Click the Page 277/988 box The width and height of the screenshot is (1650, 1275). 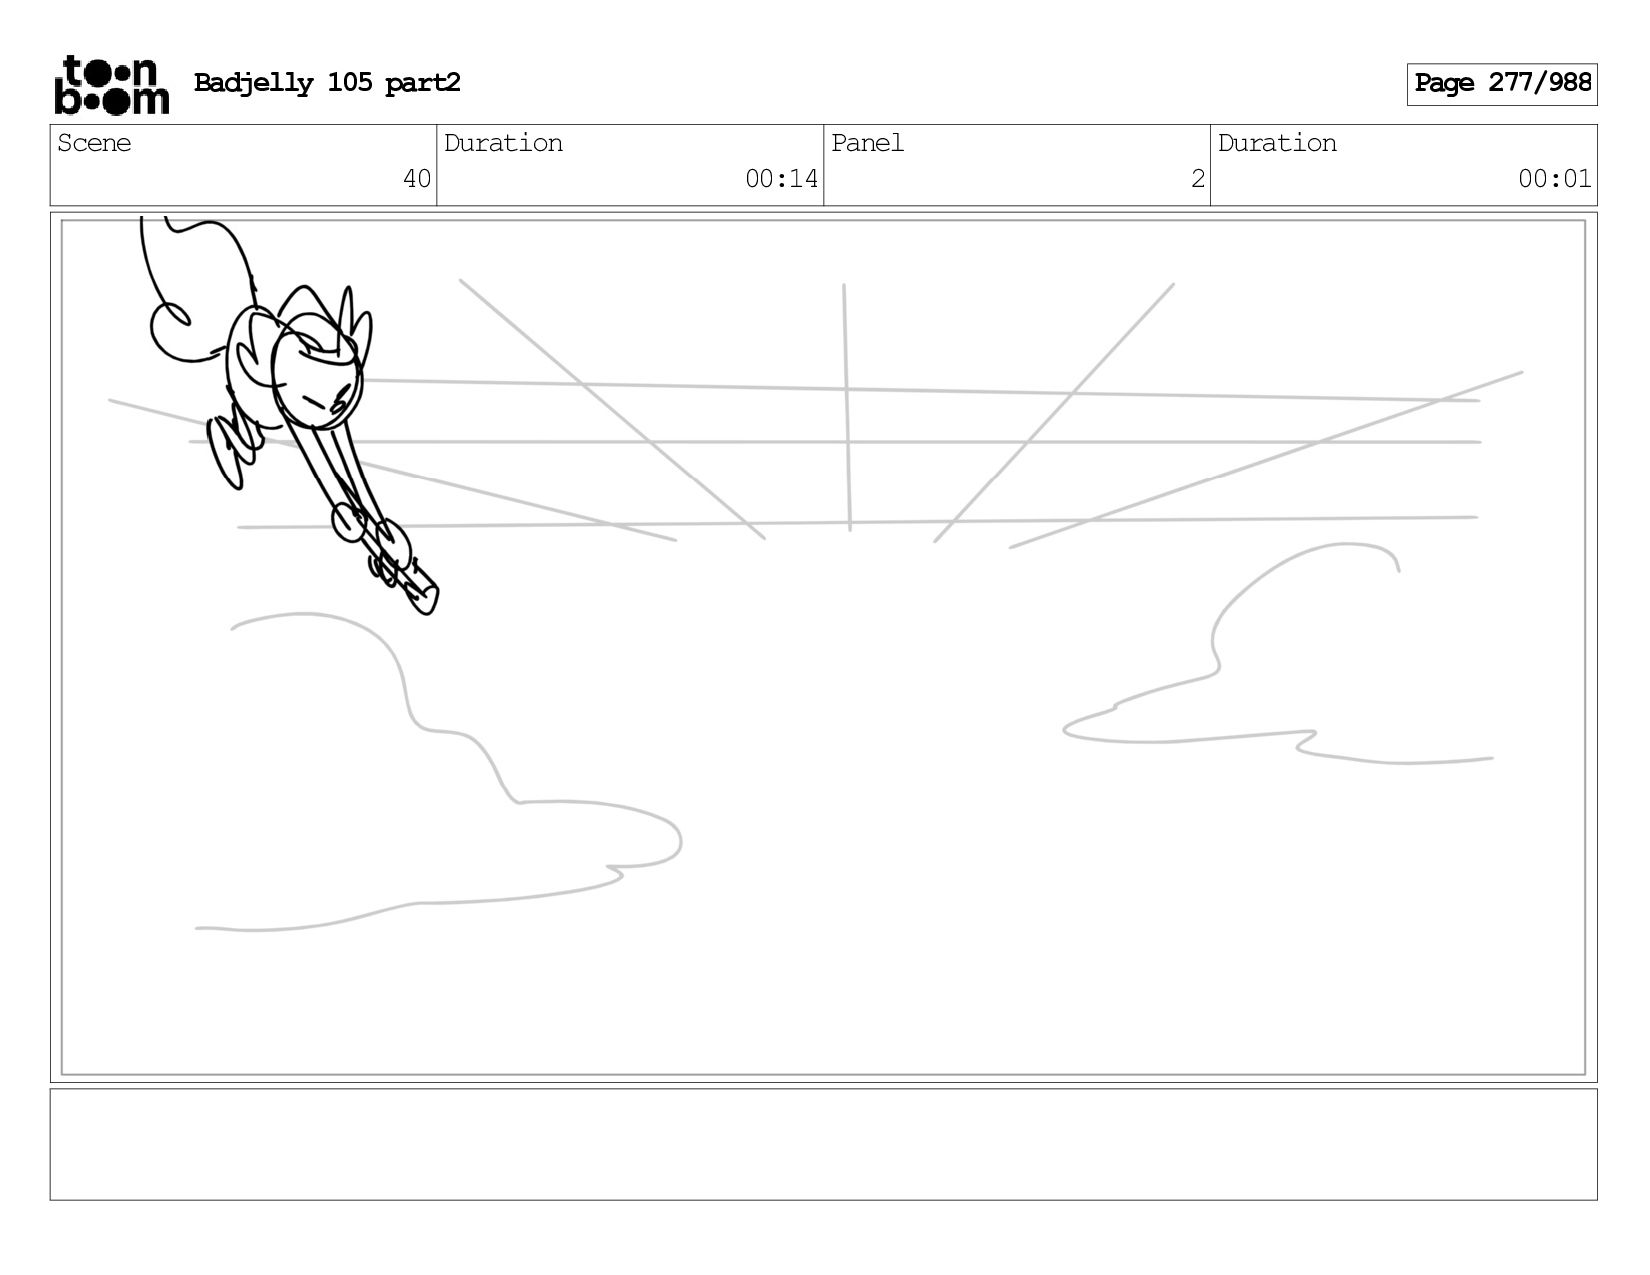click(1501, 84)
